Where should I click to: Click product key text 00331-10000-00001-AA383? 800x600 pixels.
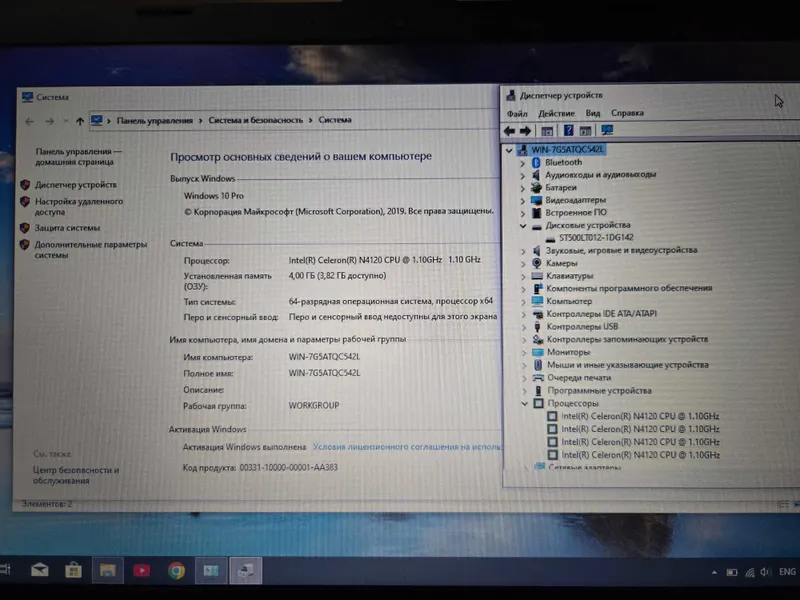288,467
